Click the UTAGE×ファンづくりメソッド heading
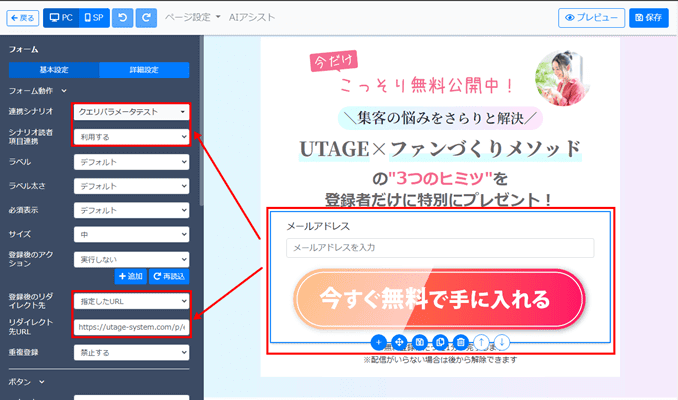Screen dimensions: 678x400 (440, 149)
